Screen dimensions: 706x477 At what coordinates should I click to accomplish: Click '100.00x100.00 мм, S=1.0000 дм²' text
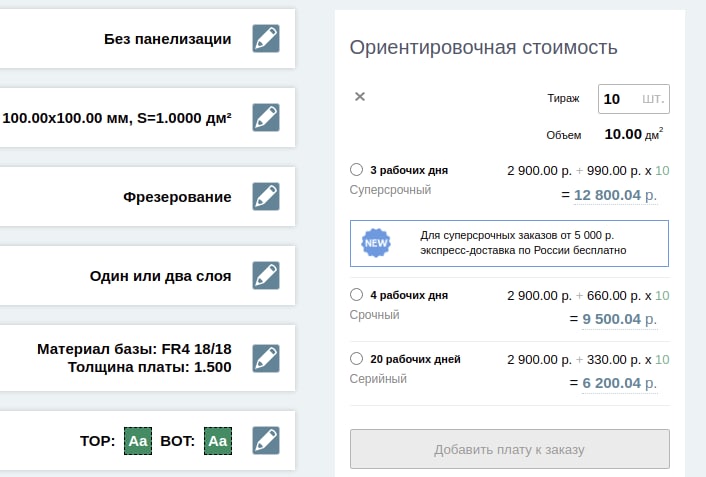click(x=117, y=118)
